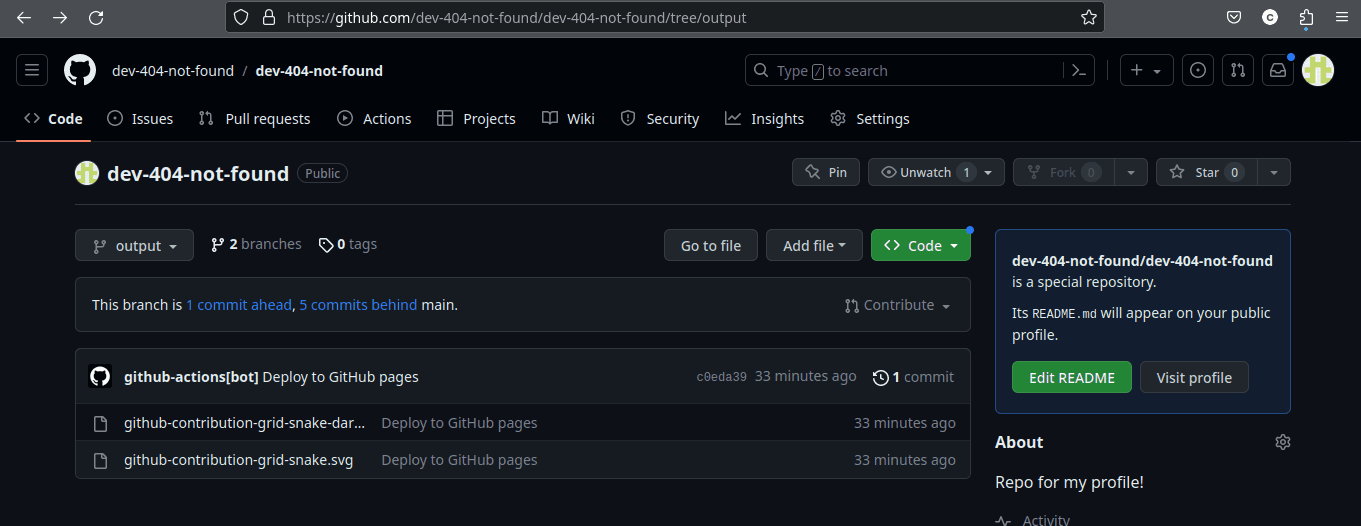Open the command palette icon in search
Viewport: 1361px width, 526px height.
coord(1078,71)
